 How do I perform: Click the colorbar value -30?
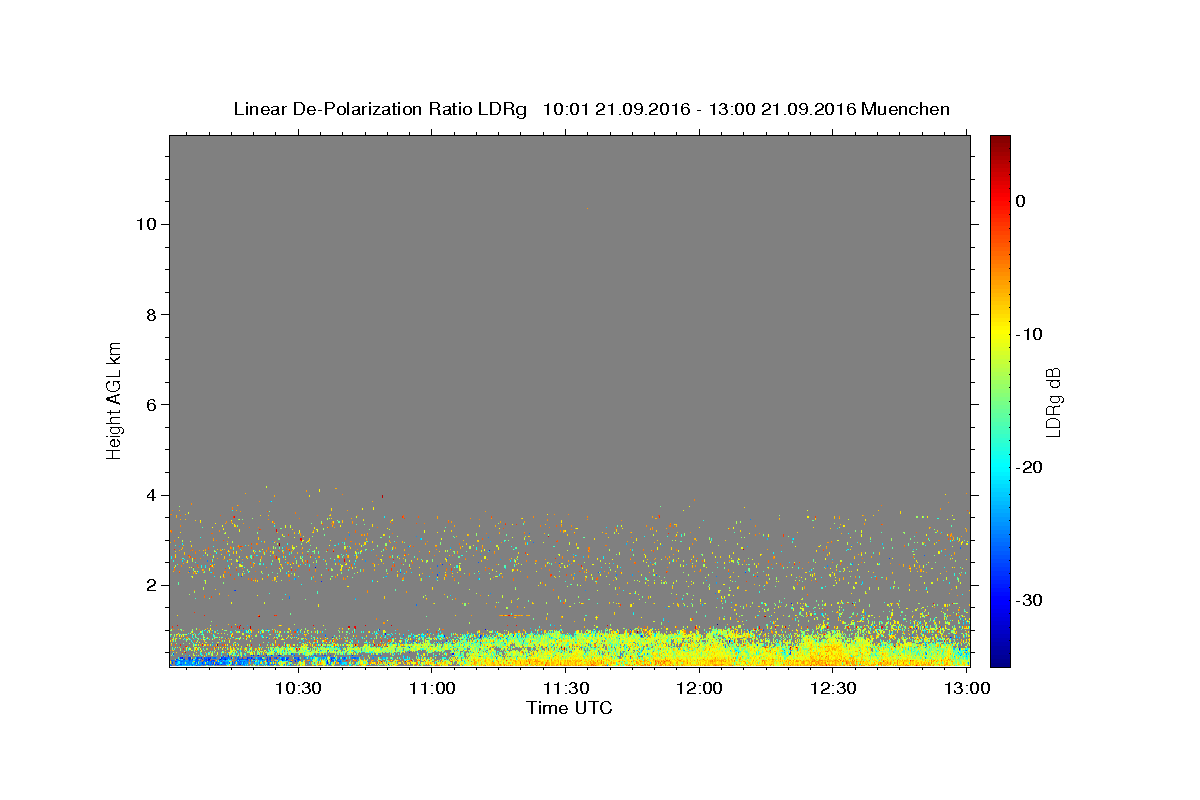coord(1030,600)
